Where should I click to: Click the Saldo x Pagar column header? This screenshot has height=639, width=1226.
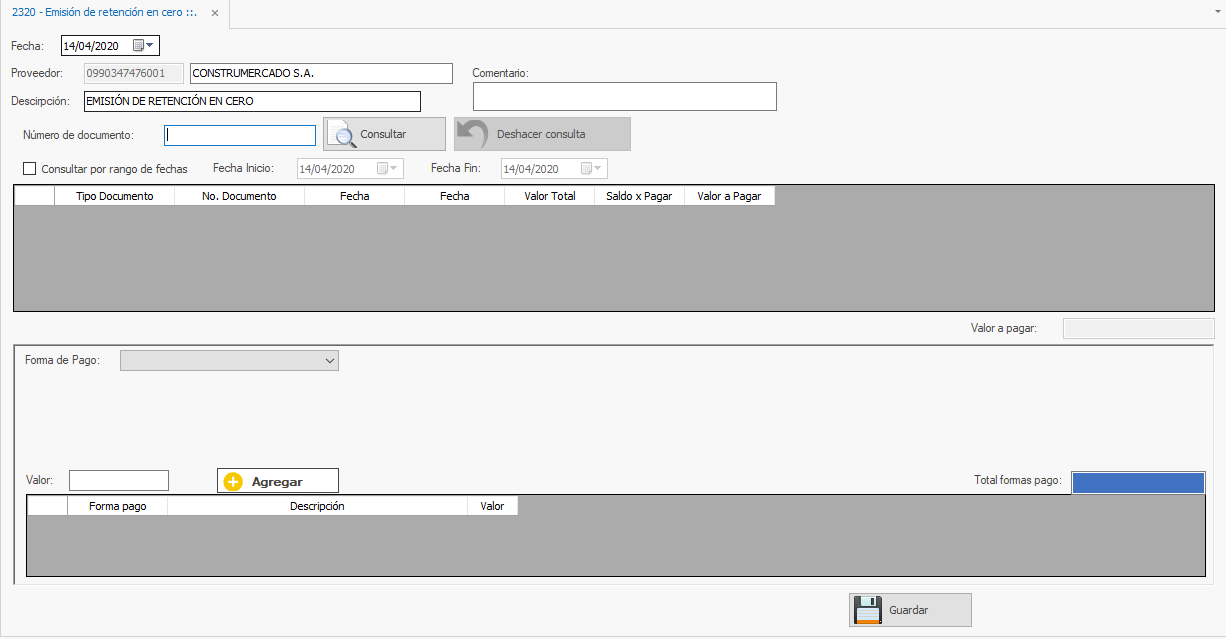coord(639,196)
